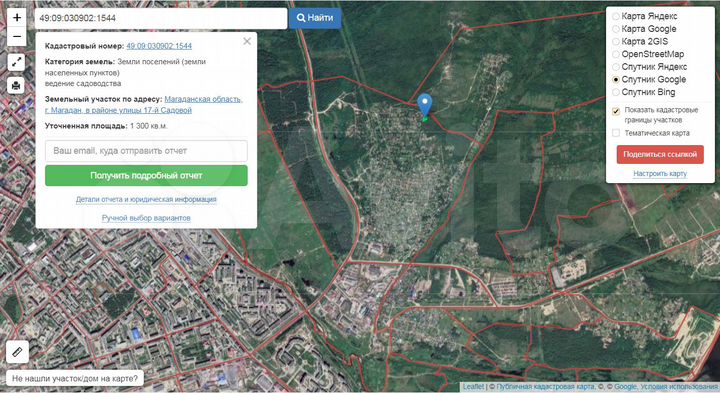Click Поделиться ссылкой red button
Image resolution: width=720 pixels, height=393 pixels.
[x=660, y=154]
